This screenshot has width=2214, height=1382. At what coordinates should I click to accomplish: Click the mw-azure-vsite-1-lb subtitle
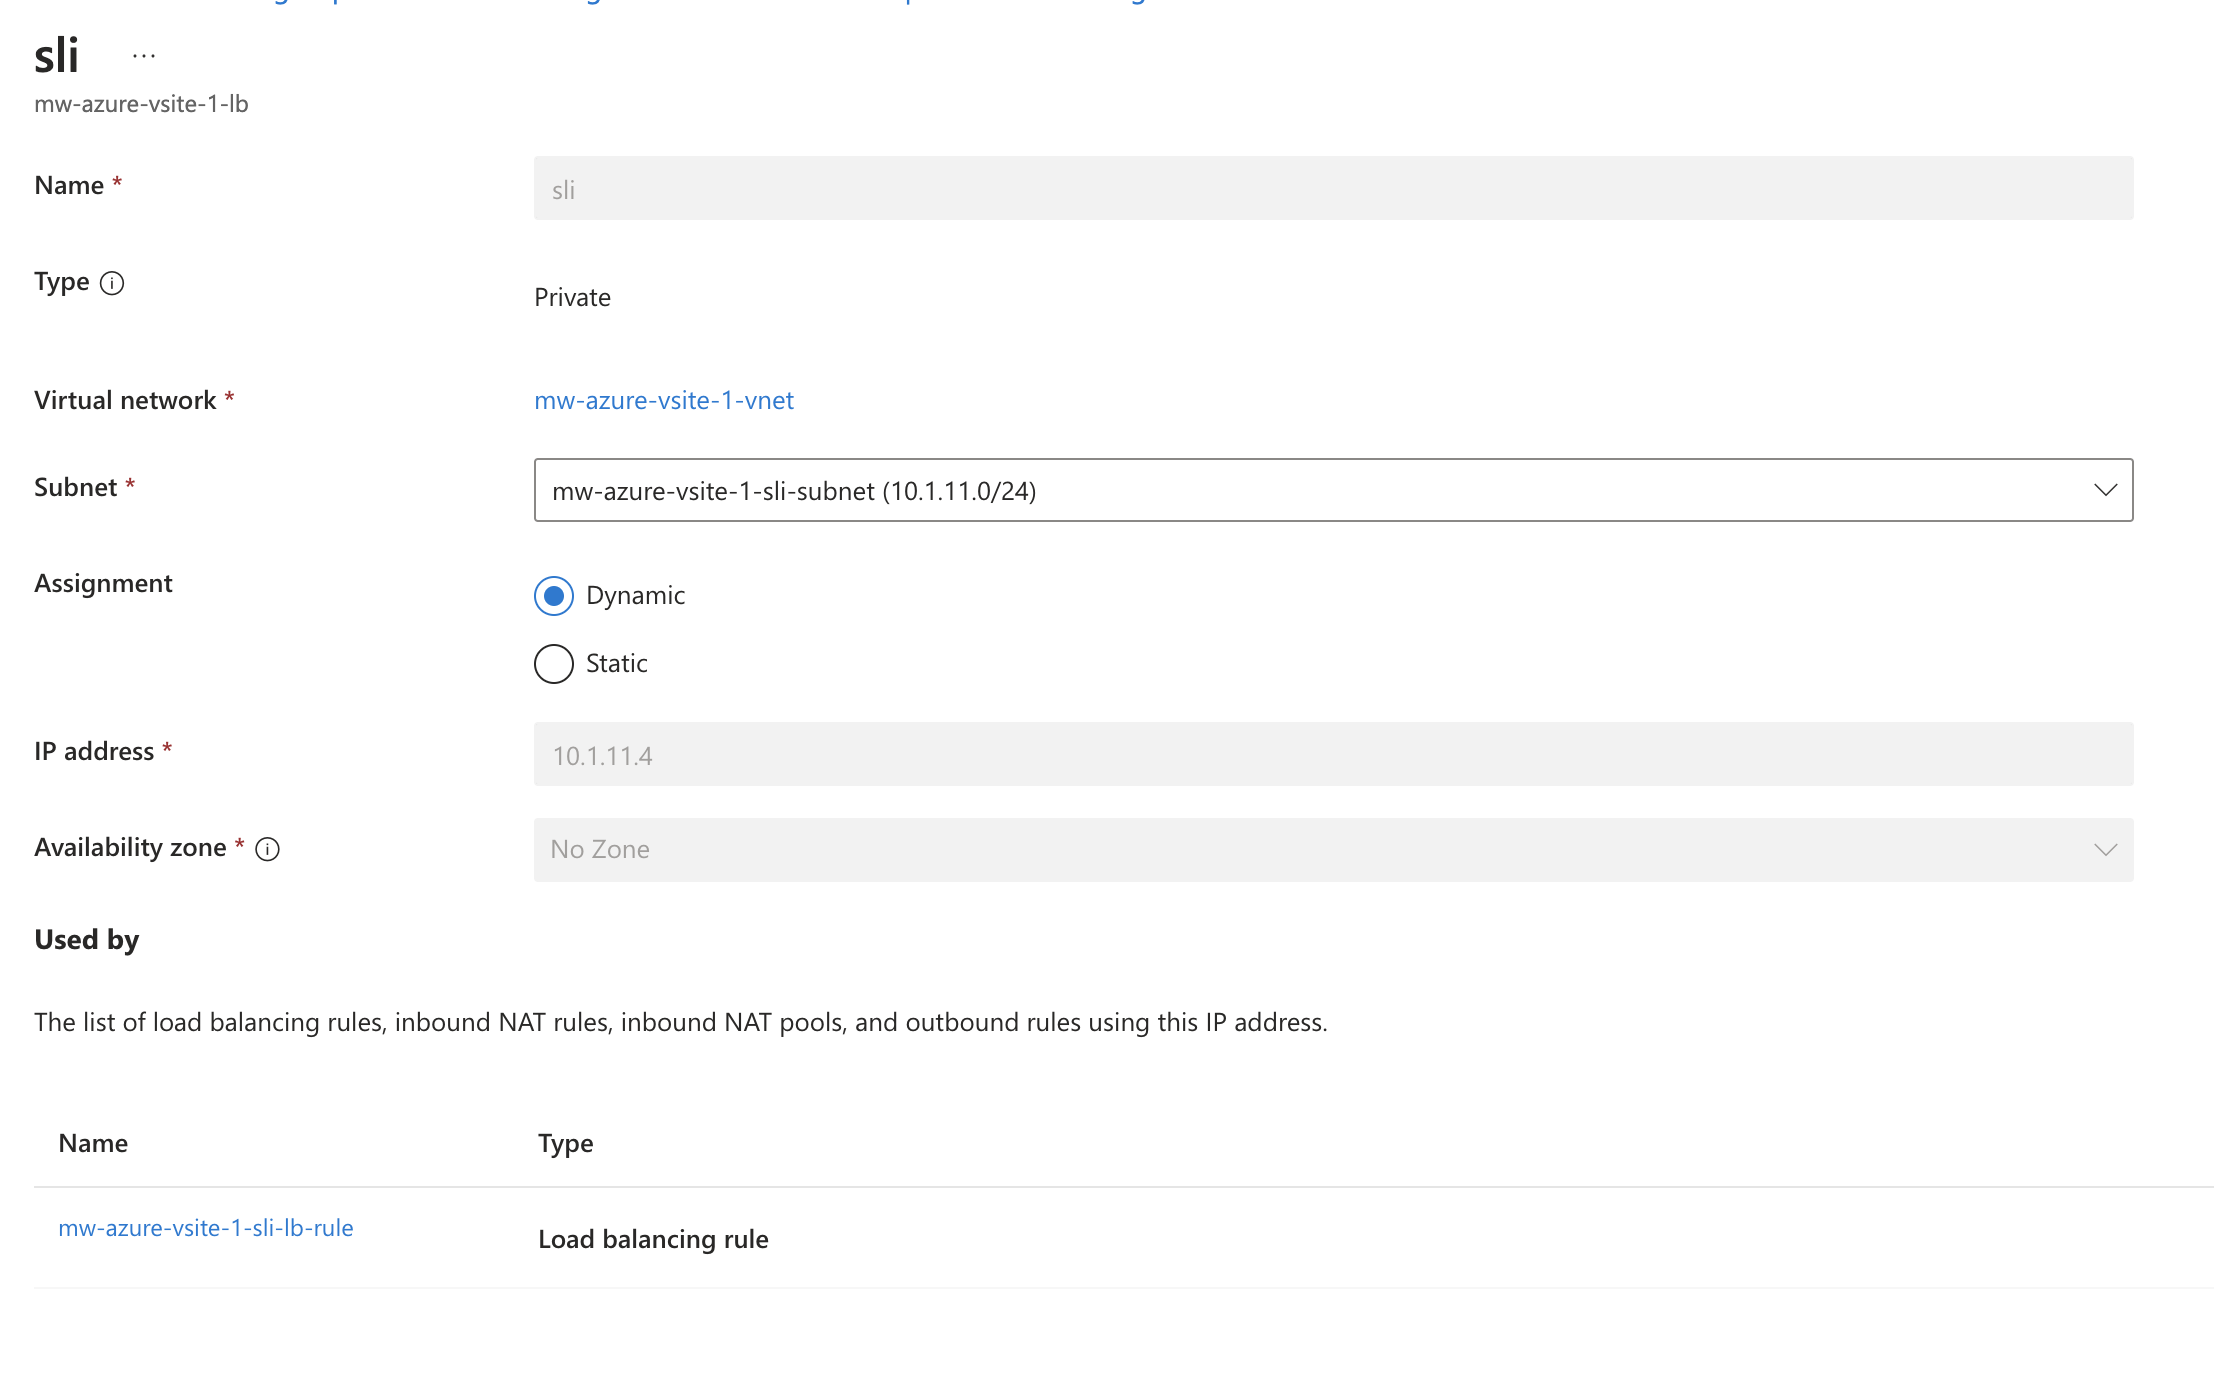coord(141,103)
